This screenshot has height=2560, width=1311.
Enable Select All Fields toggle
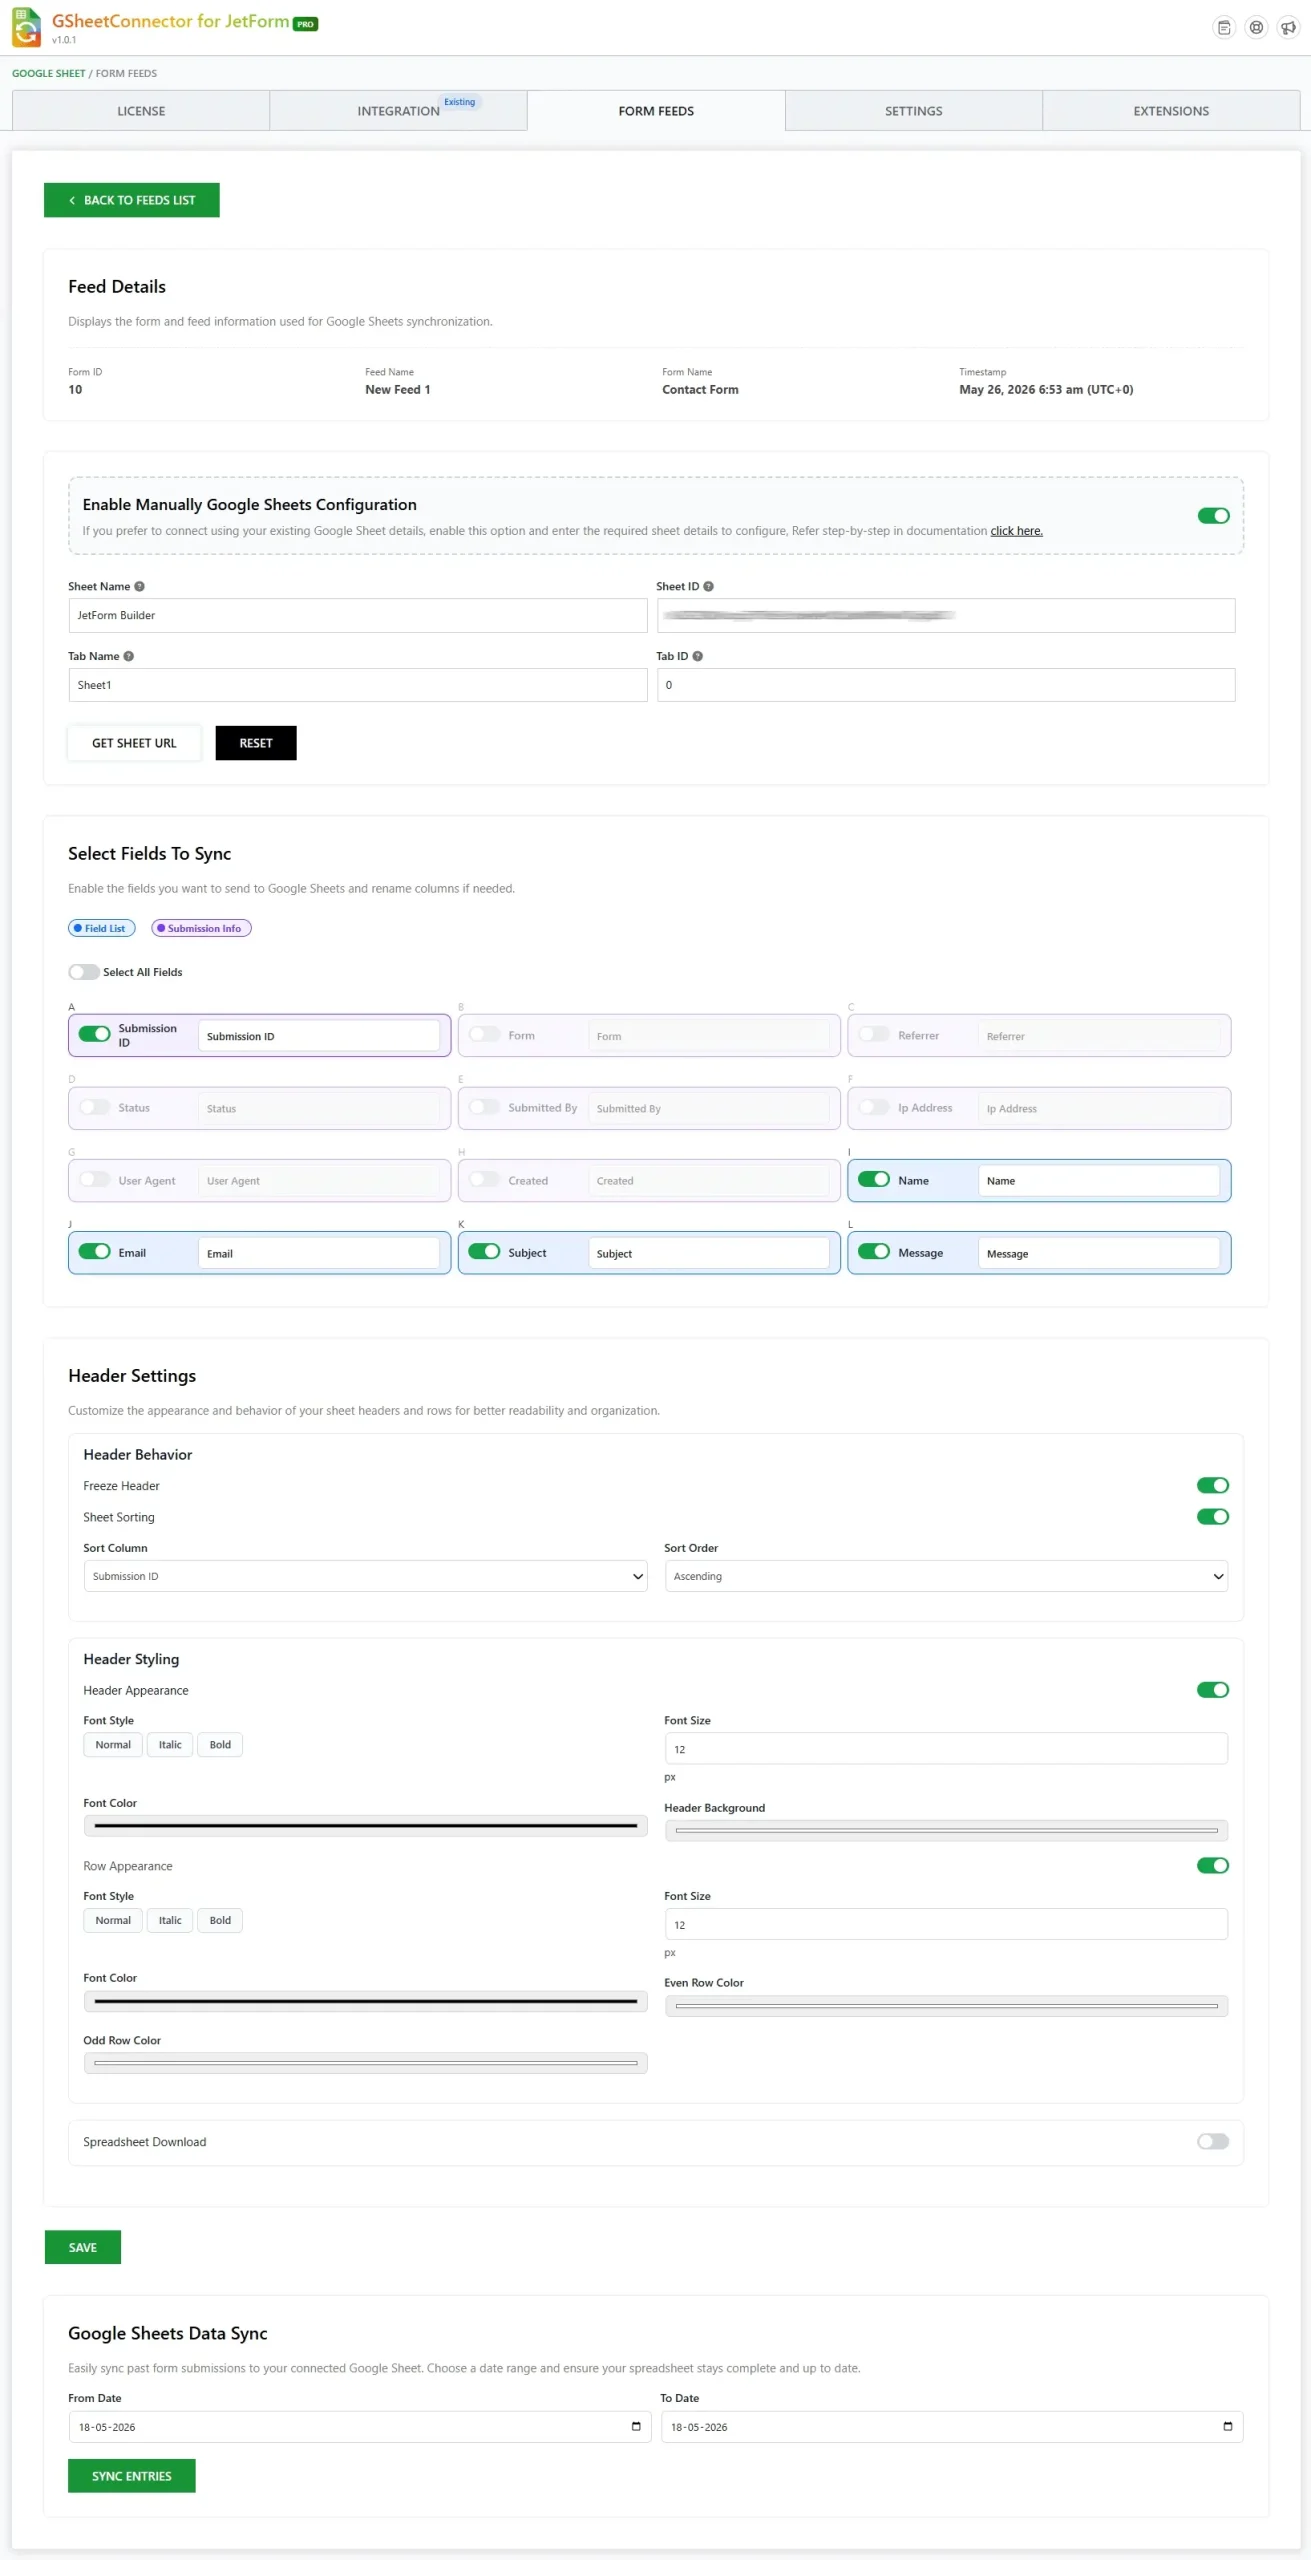(84, 972)
